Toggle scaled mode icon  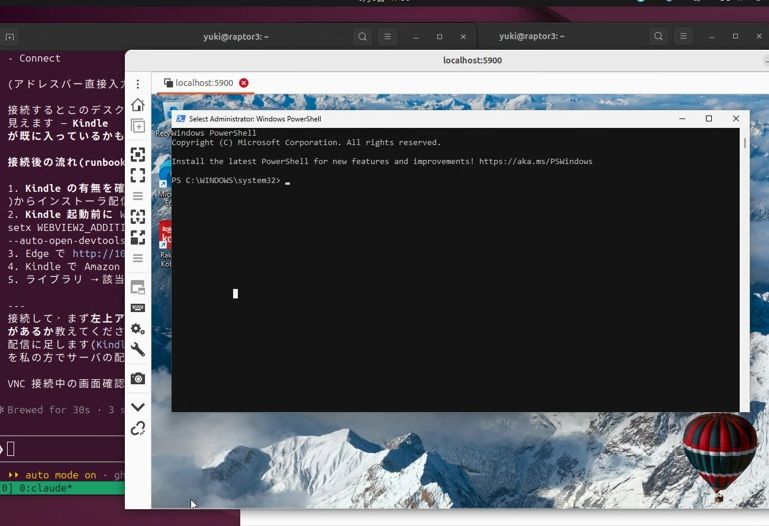138,237
